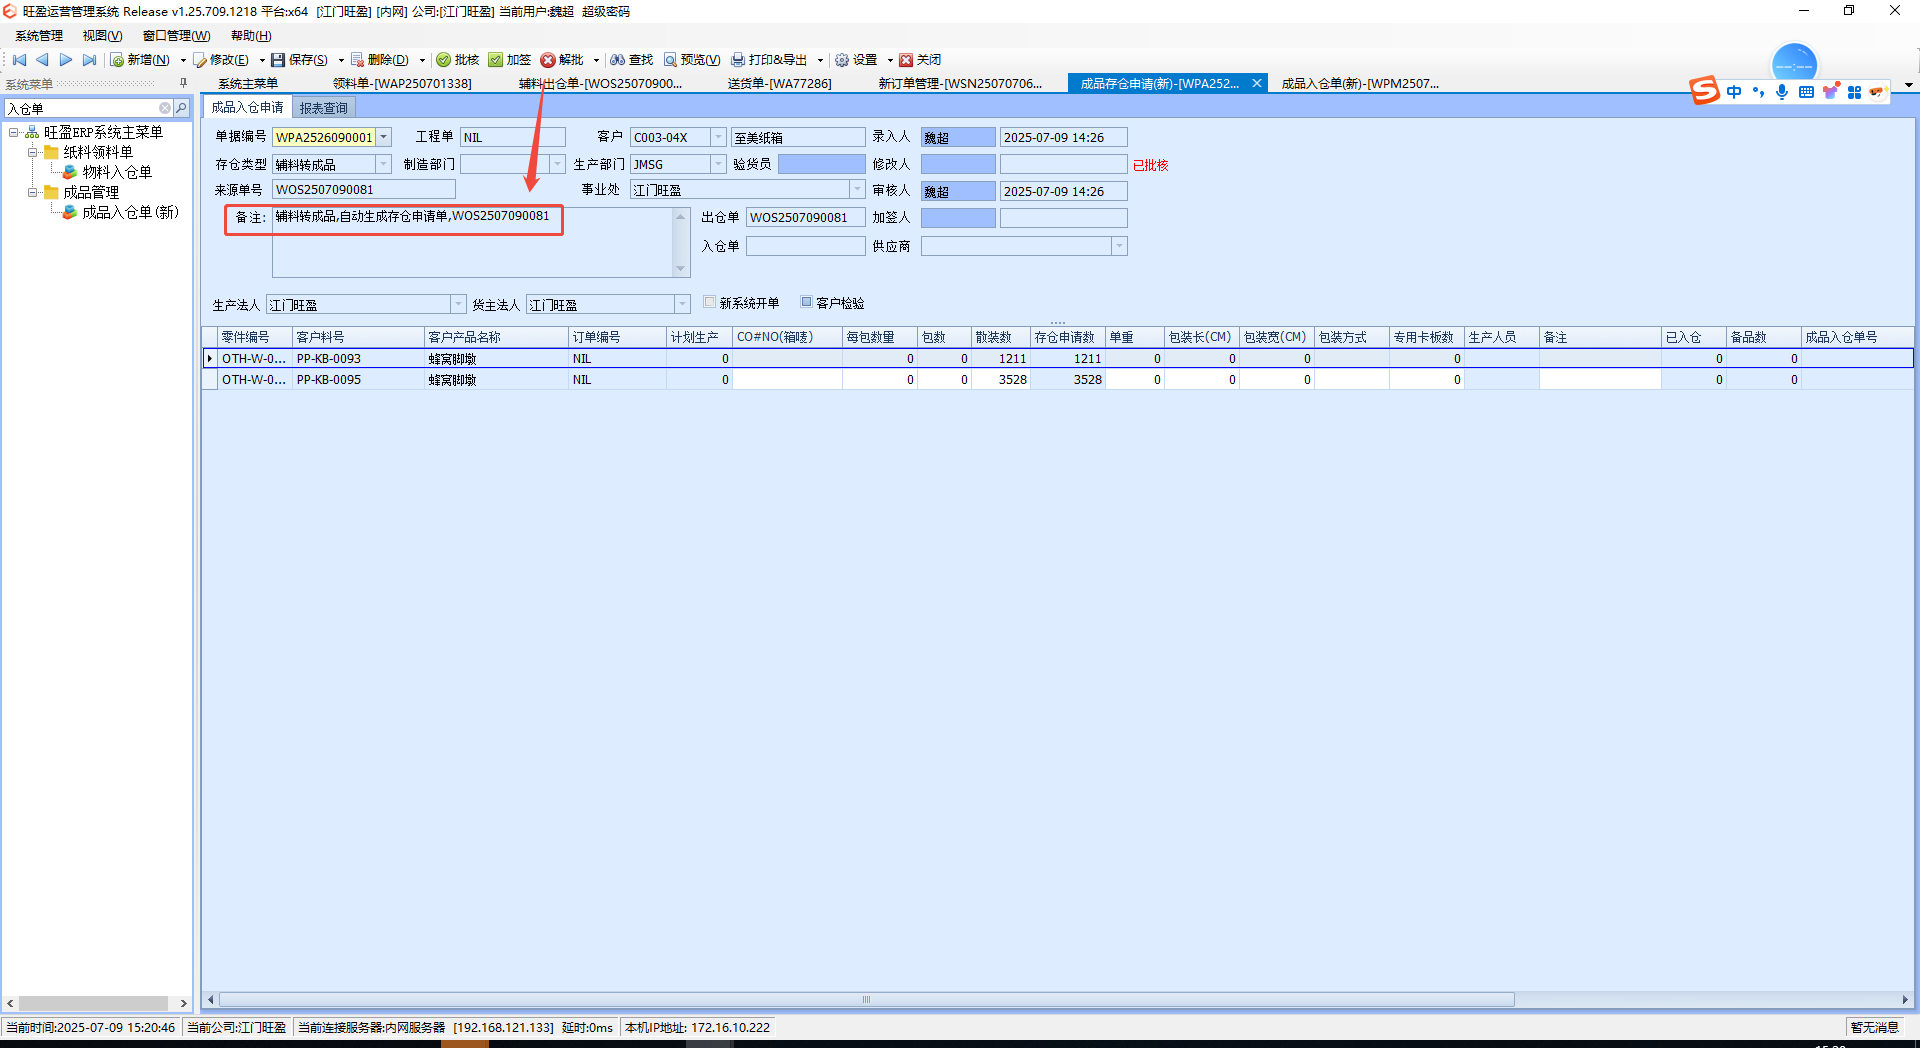
Task: Open the 帮助(H) menu
Action: [251, 36]
